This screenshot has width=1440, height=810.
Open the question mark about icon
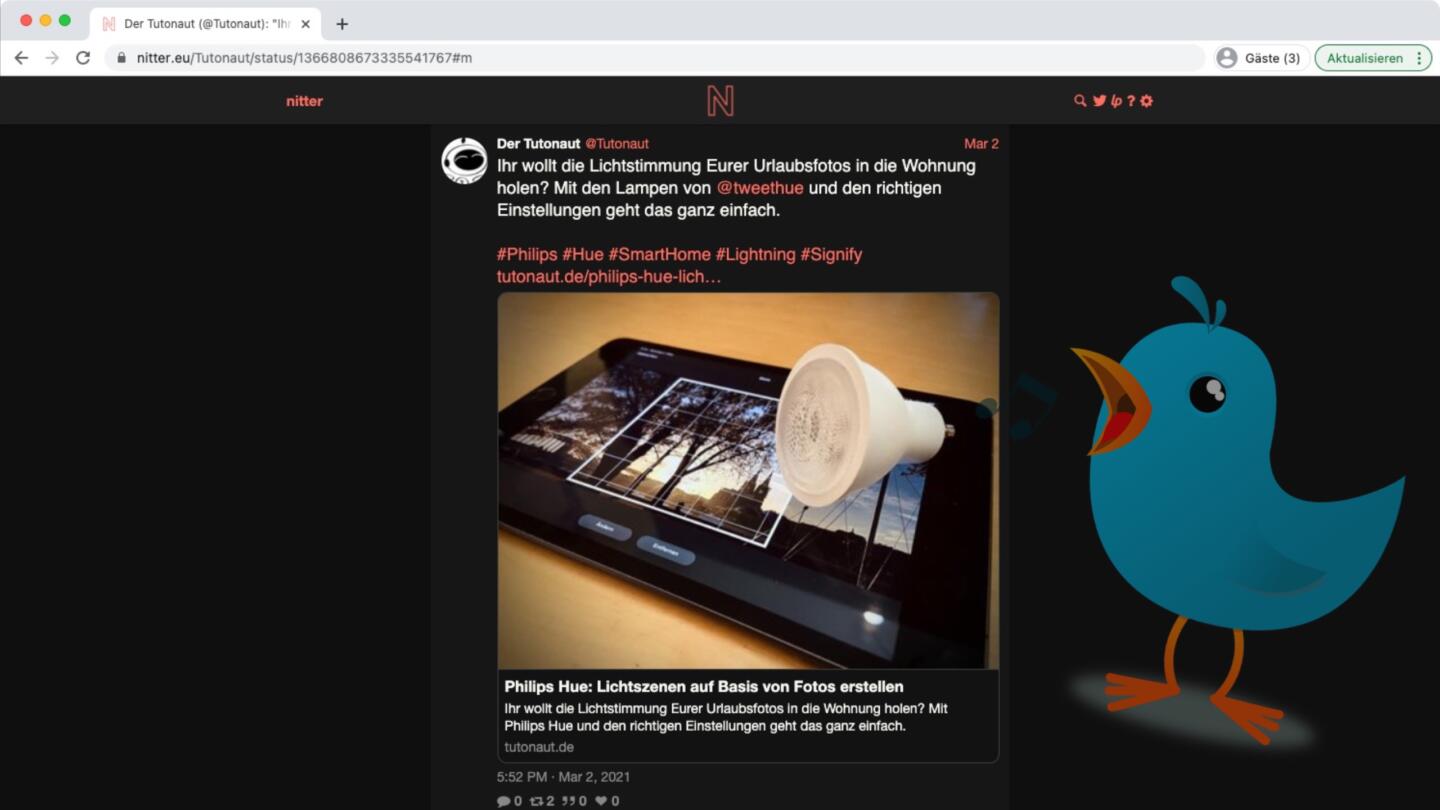point(1131,101)
